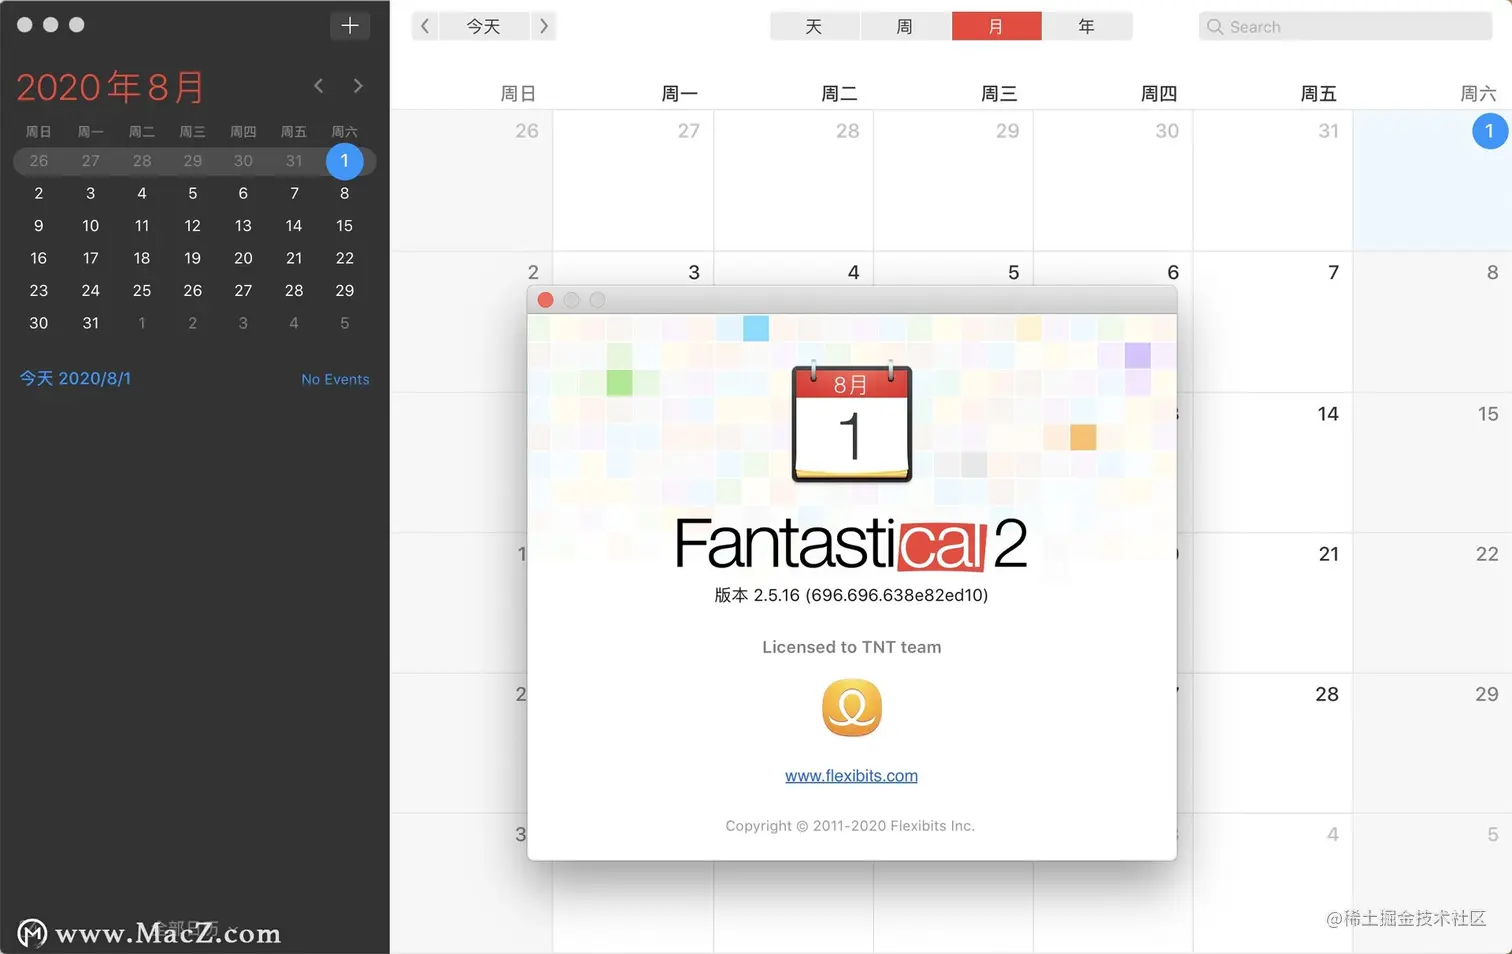Image resolution: width=1512 pixels, height=954 pixels.
Task: Click the 2020年8月 month title
Action: tap(110, 87)
